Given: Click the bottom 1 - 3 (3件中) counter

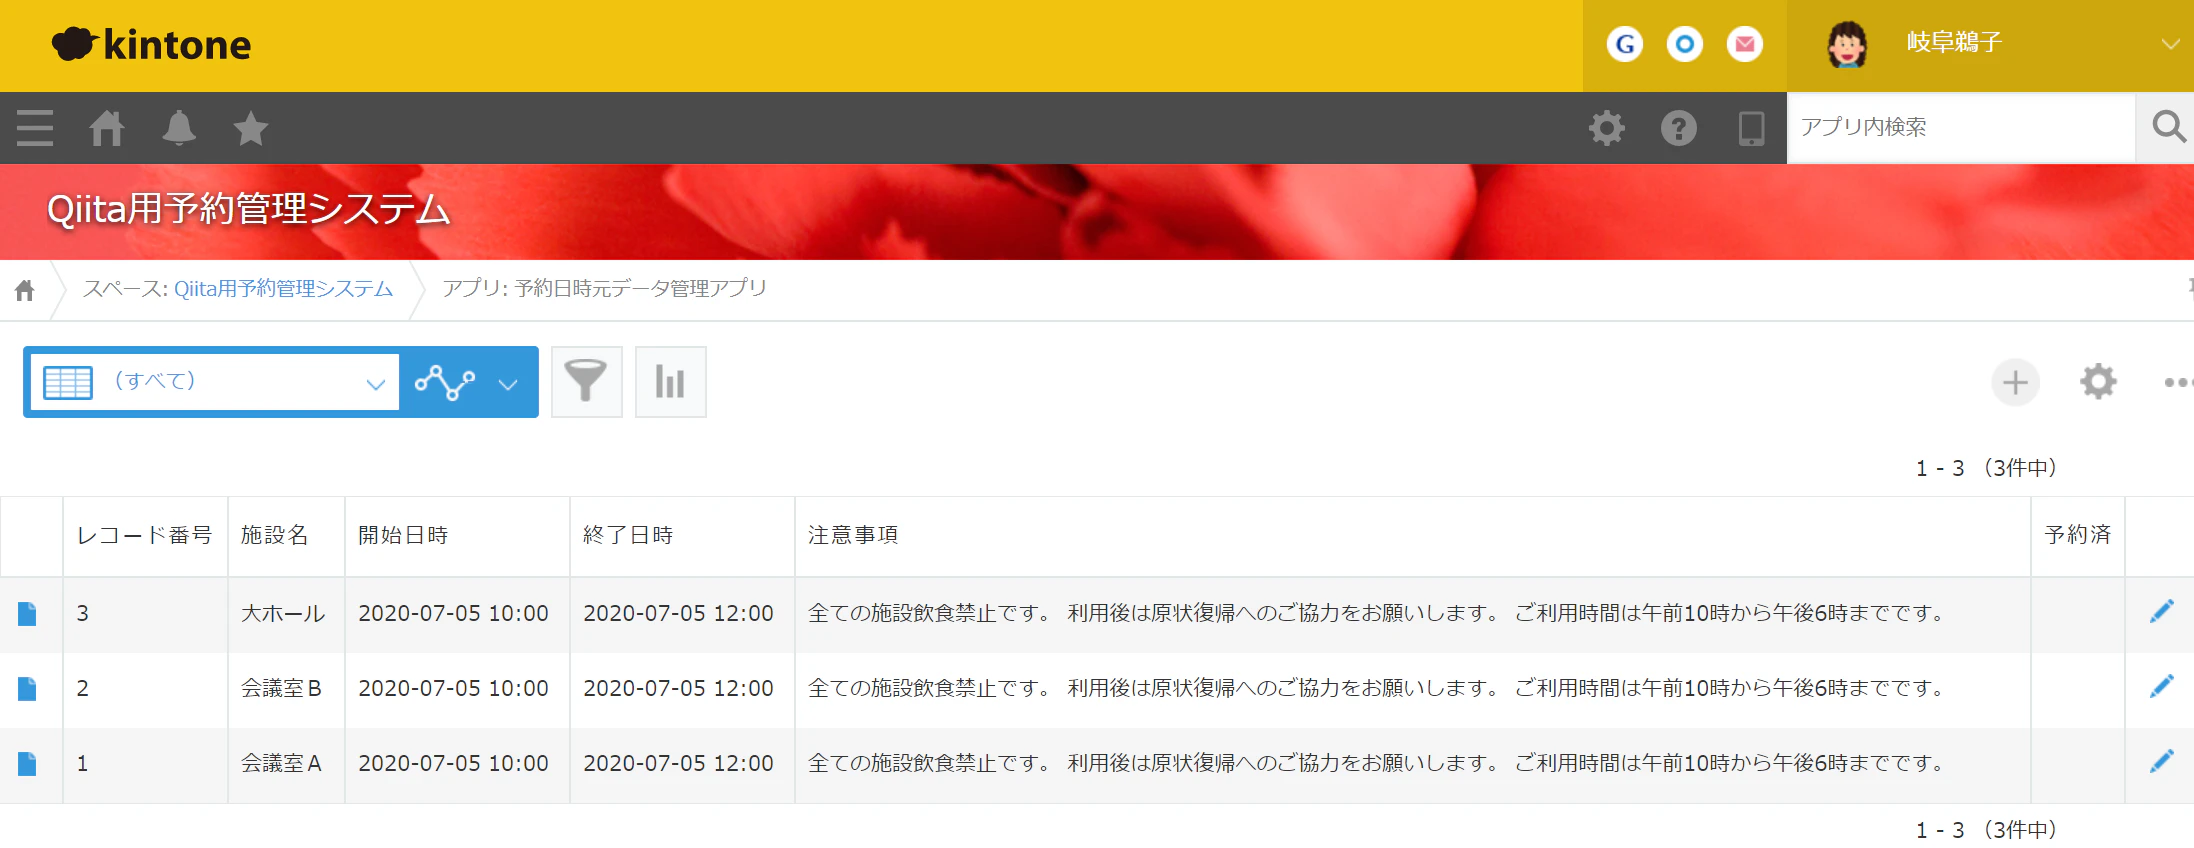Looking at the screenshot, I should click(x=1986, y=830).
